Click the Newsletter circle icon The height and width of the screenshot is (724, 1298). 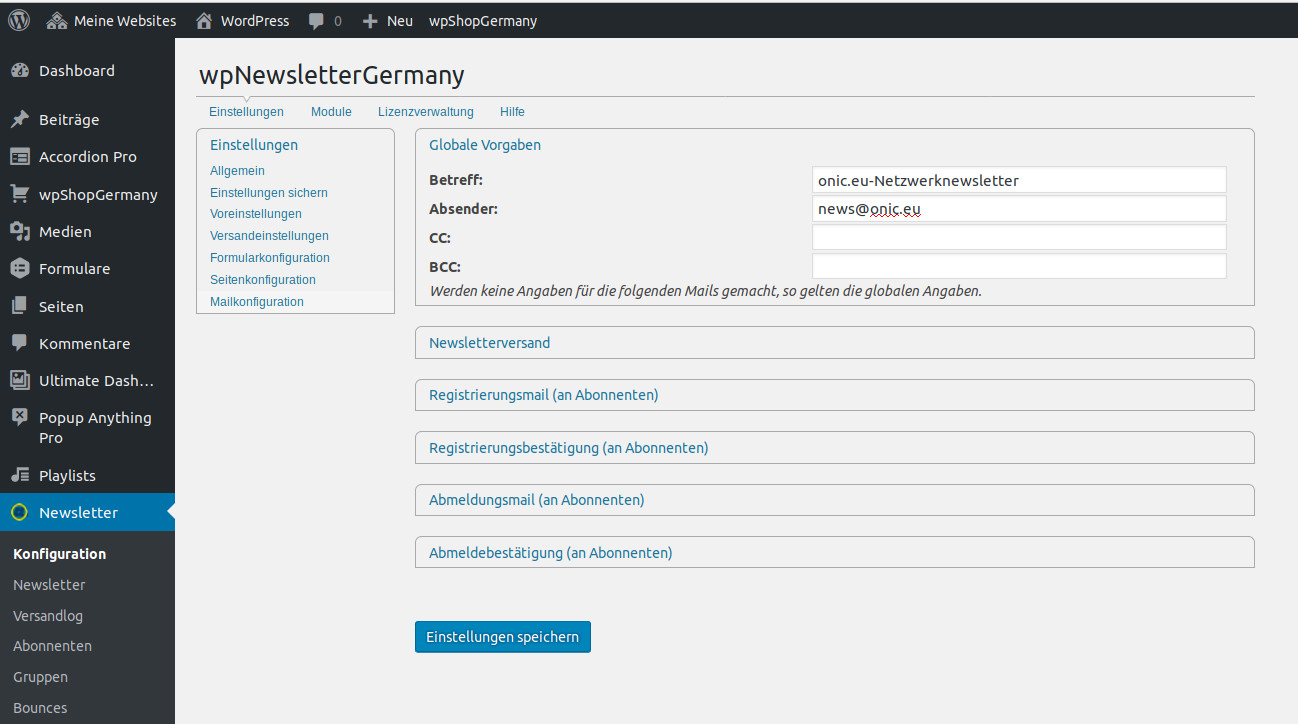(x=19, y=513)
